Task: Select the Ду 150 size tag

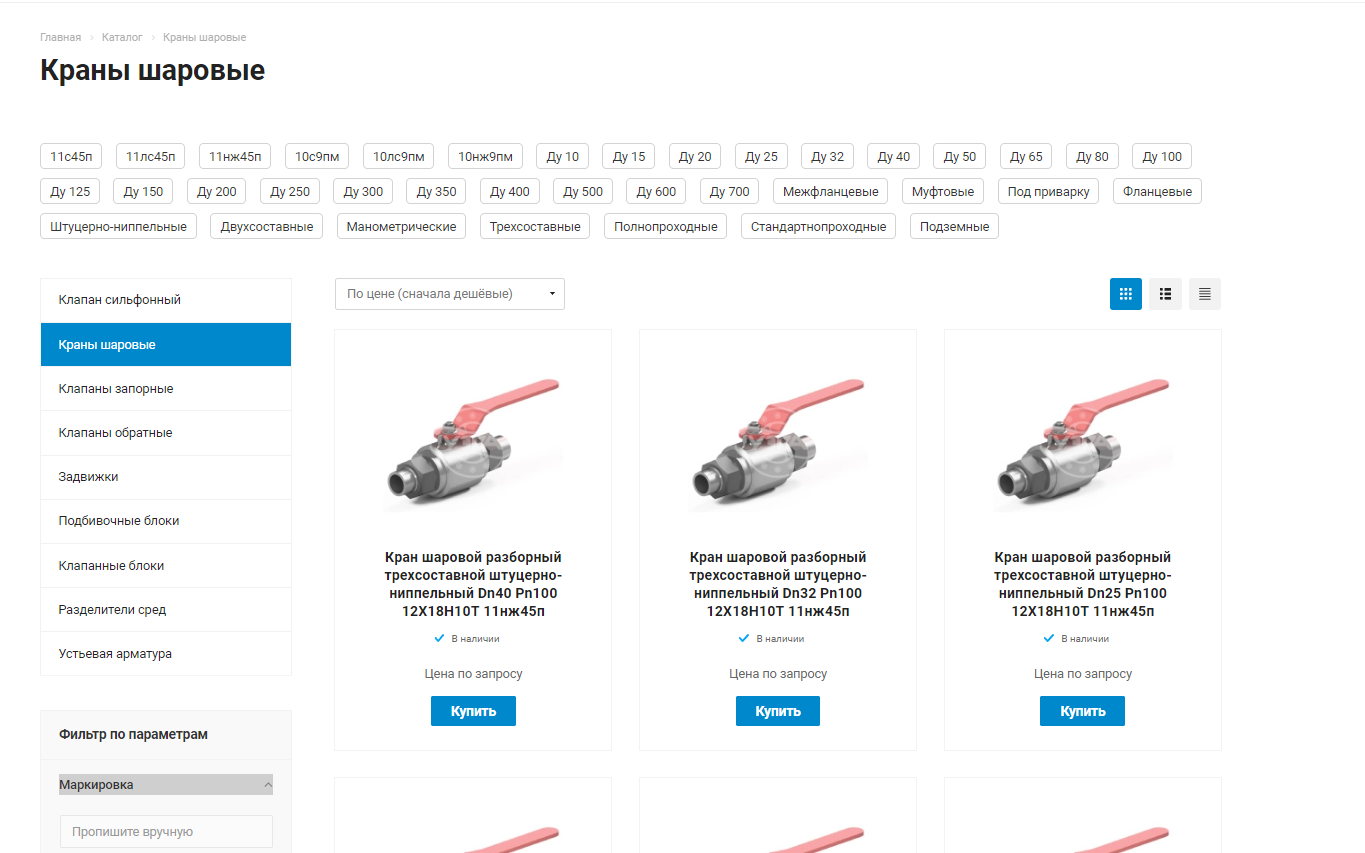Action: (143, 191)
